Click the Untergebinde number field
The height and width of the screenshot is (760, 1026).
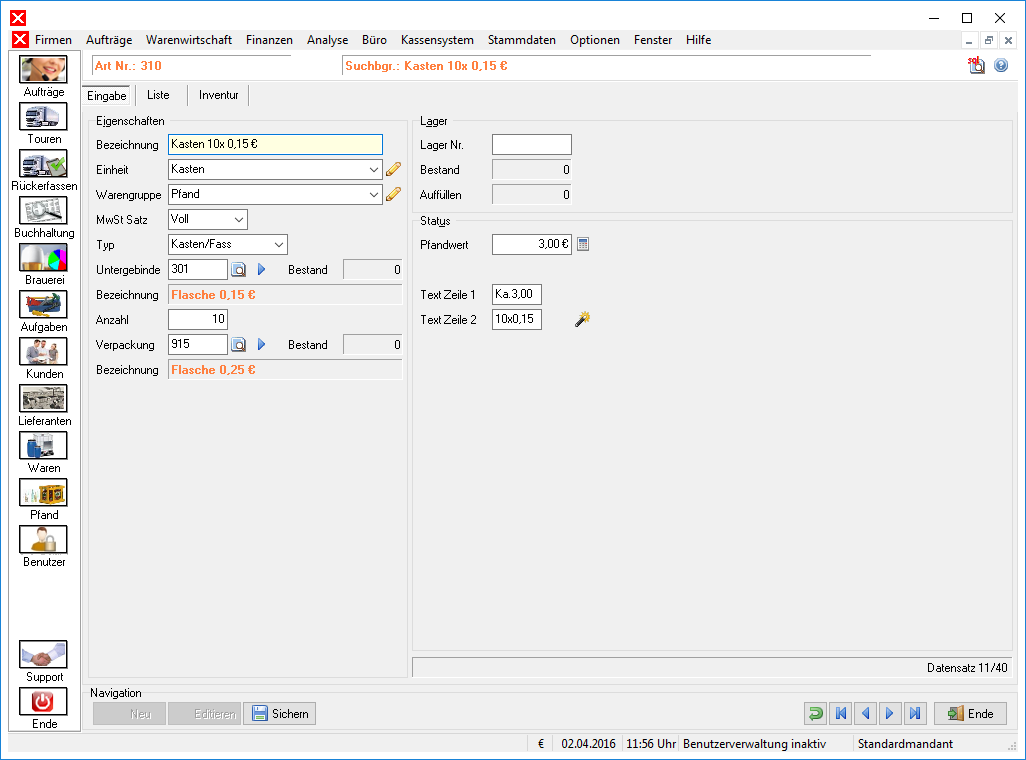198,270
